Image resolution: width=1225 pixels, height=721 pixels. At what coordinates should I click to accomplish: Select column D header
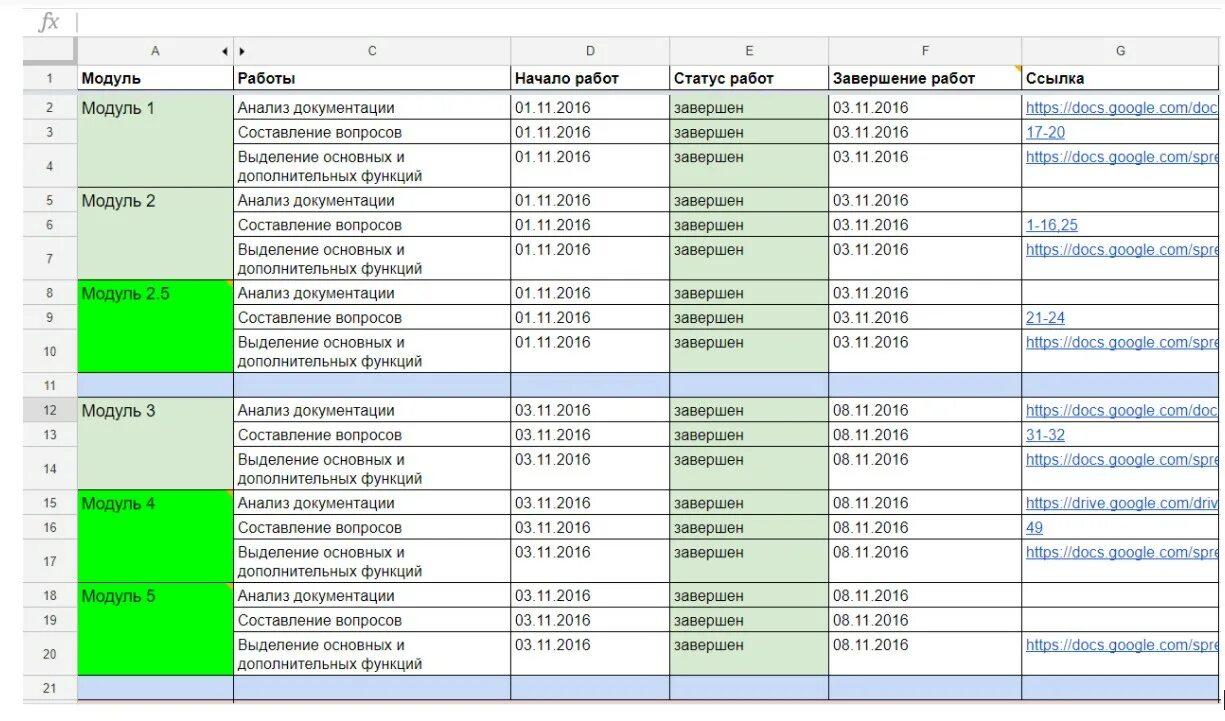[590, 51]
